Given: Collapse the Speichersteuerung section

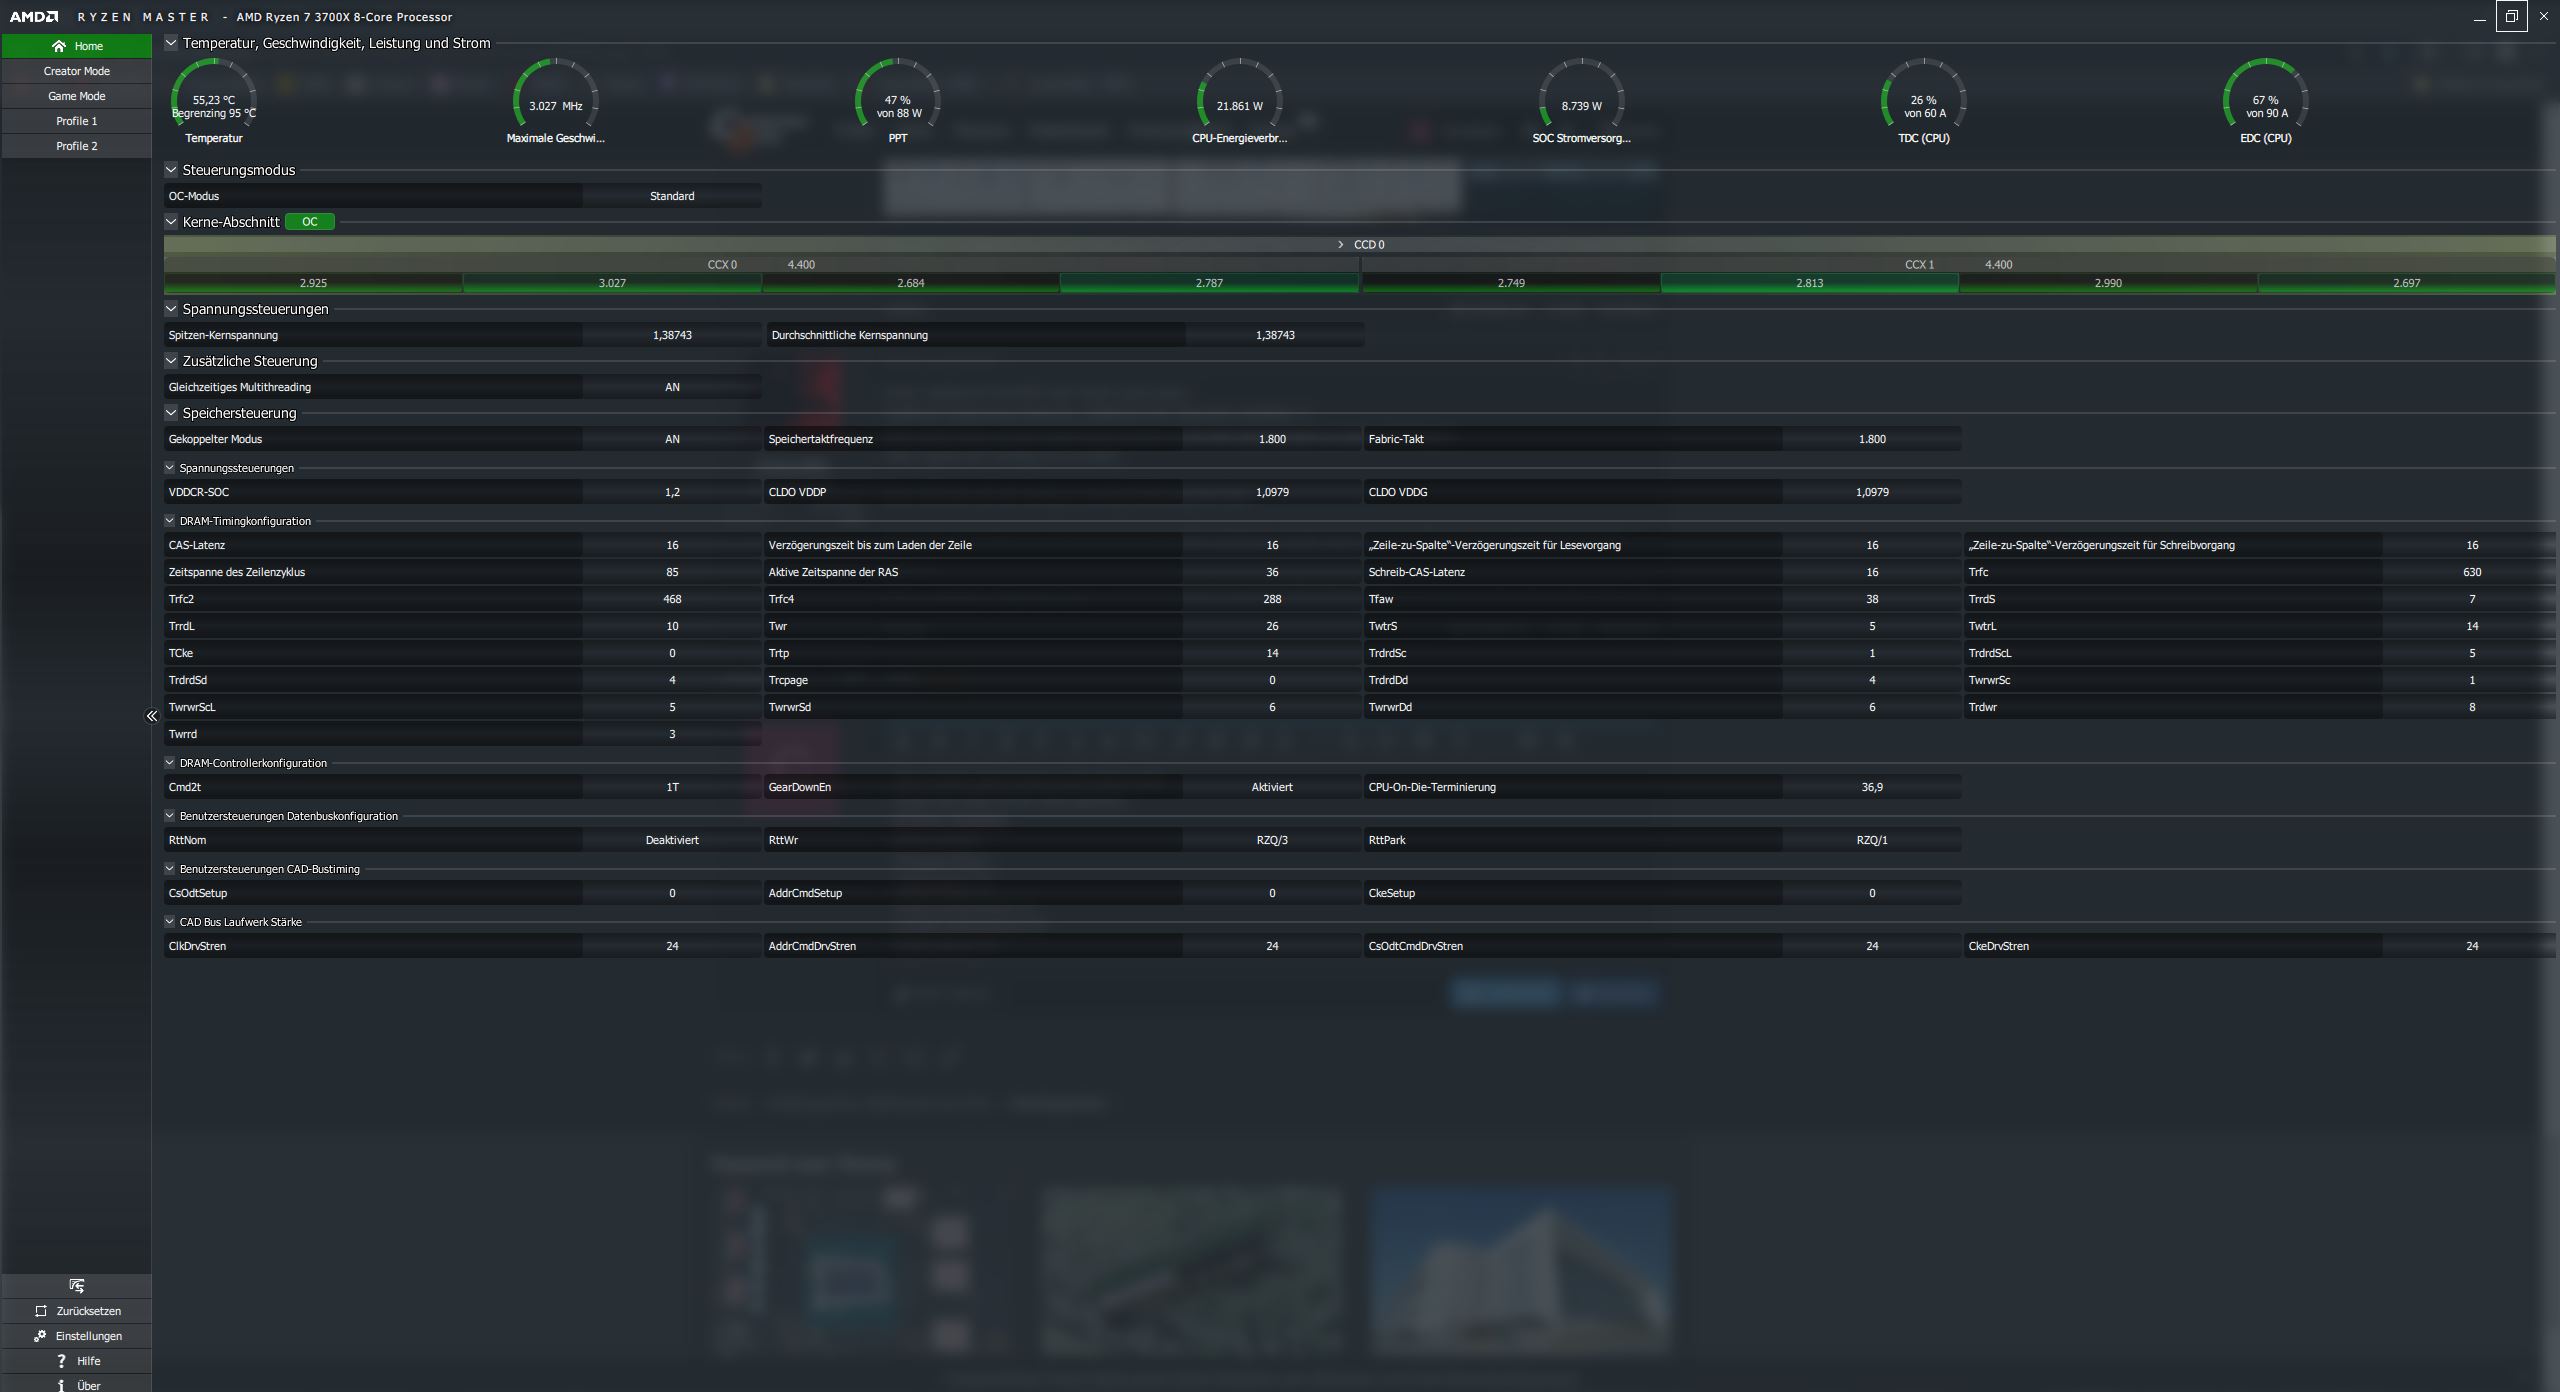Looking at the screenshot, I should (171, 413).
